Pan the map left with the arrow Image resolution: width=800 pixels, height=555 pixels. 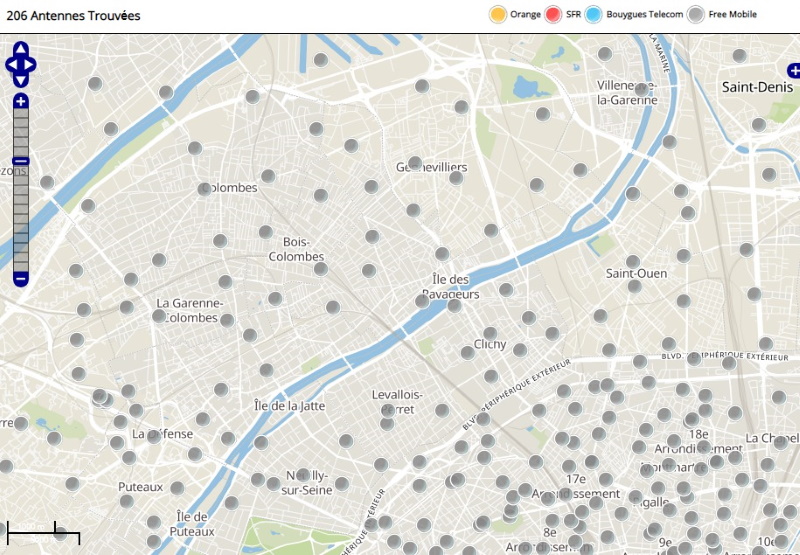(10, 64)
